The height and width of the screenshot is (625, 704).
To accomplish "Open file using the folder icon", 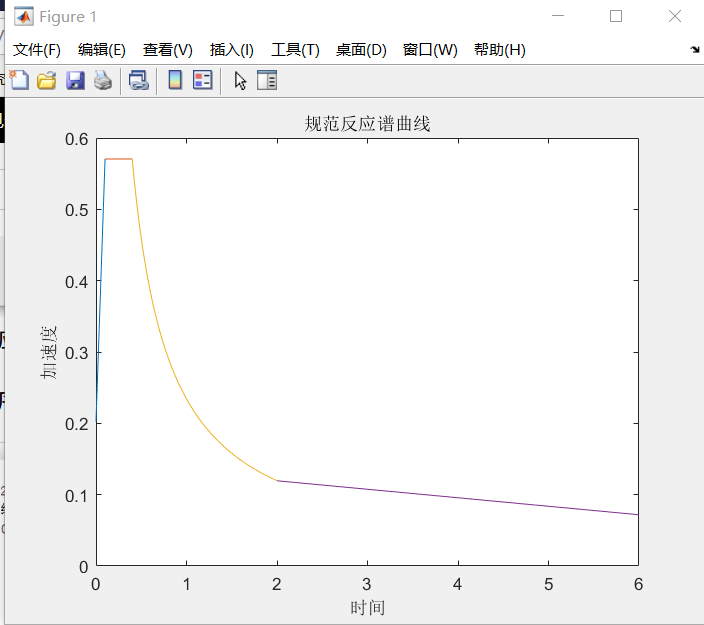I will [x=47, y=81].
